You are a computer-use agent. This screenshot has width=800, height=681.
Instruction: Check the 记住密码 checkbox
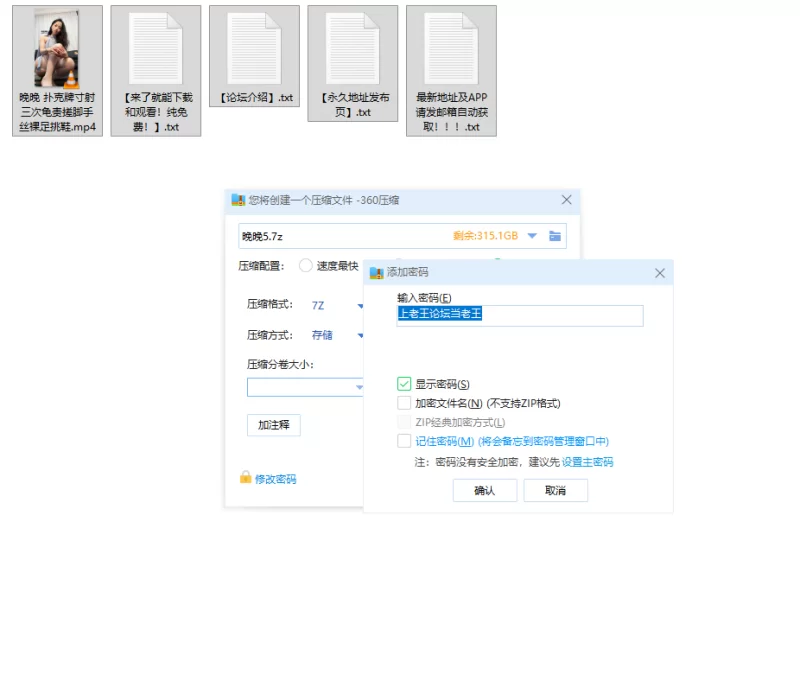404,441
